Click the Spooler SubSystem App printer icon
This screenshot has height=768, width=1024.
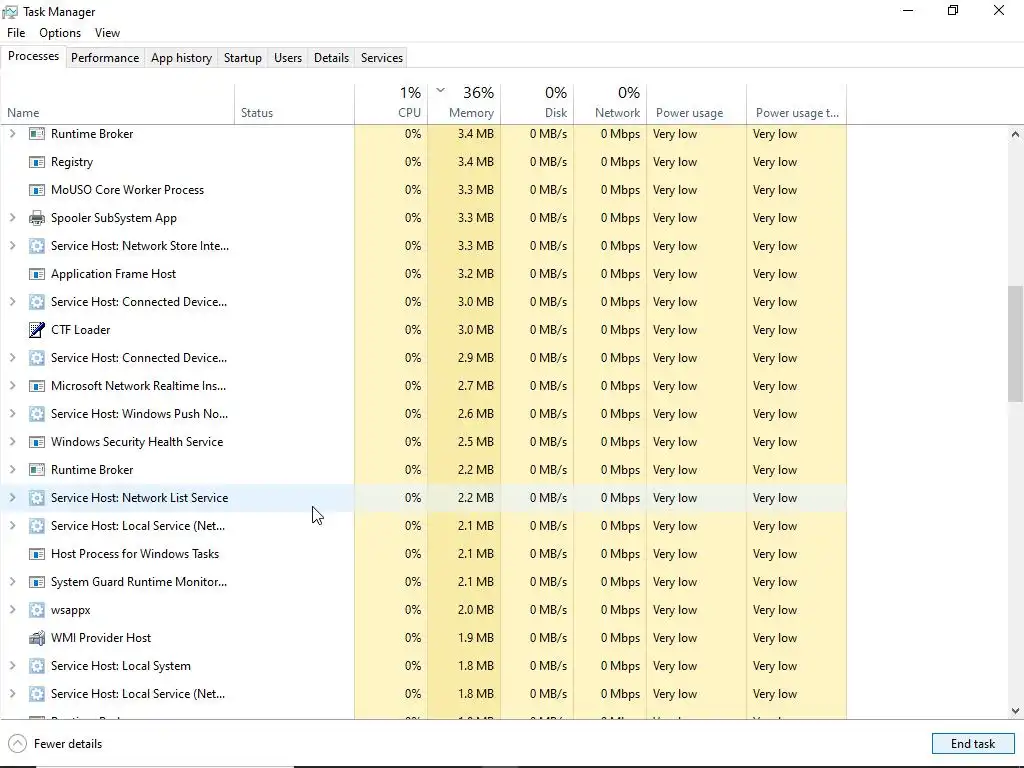click(x=37, y=218)
